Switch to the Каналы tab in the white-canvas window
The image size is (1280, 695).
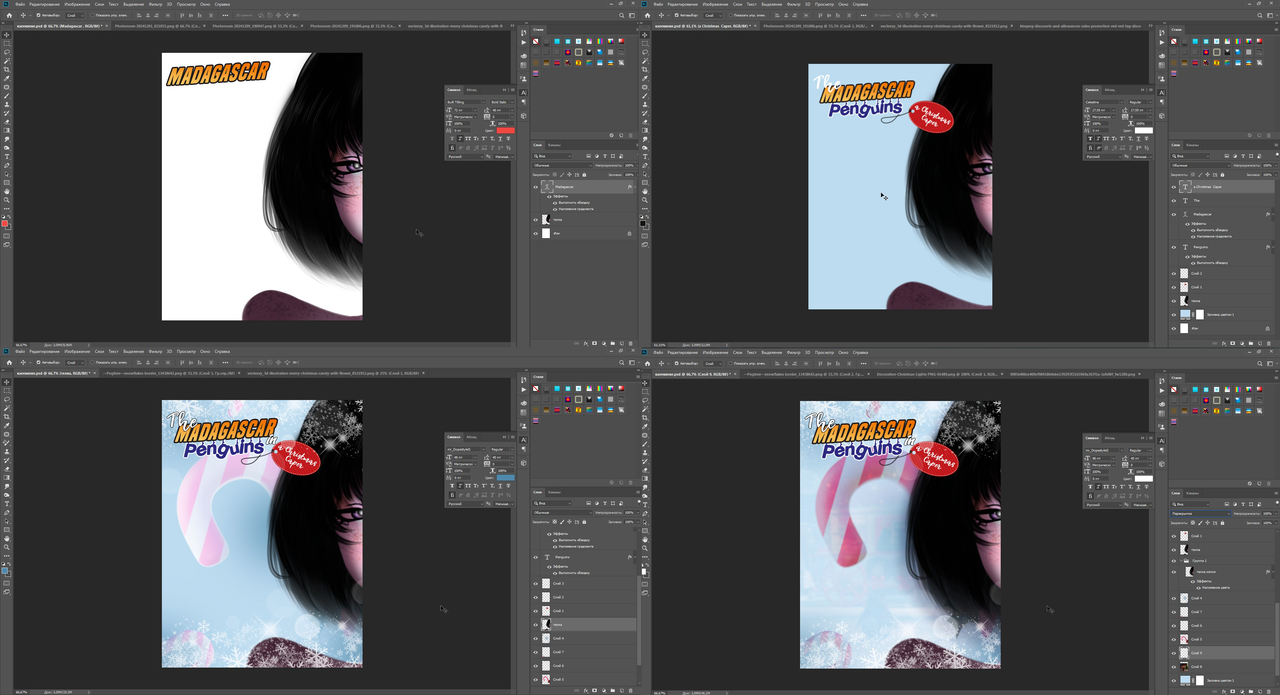tap(554, 145)
